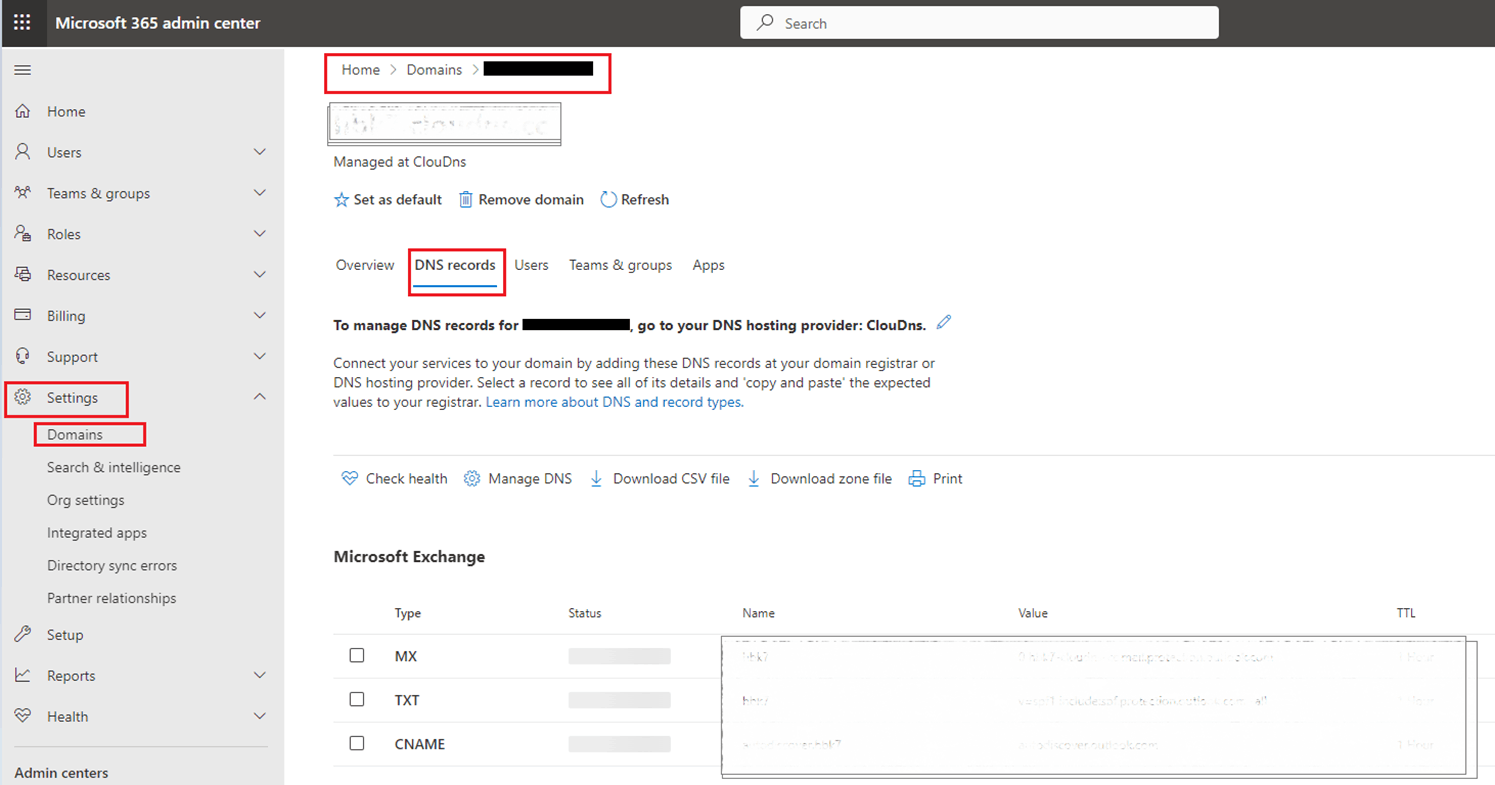Click the Set as default star icon

pyautogui.click(x=341, y=200)
